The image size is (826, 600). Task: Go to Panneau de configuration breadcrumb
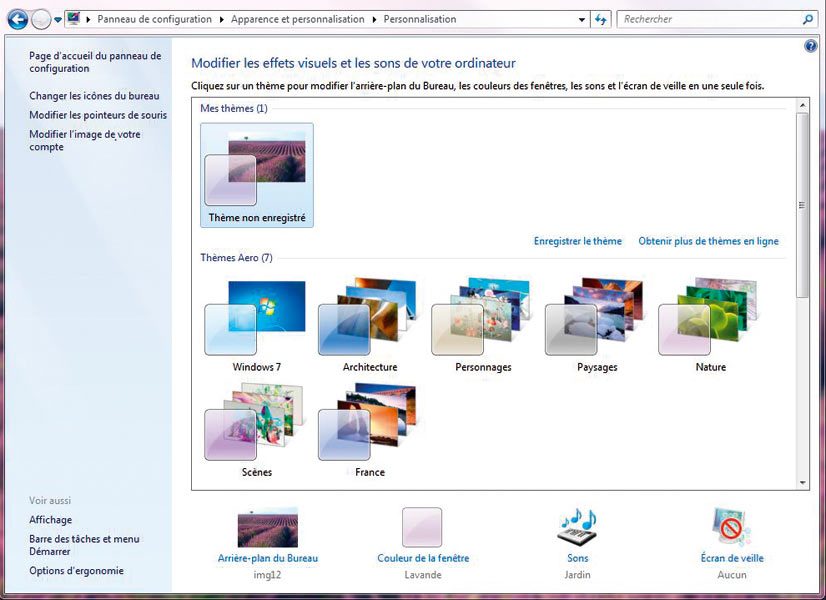[154, 19]
